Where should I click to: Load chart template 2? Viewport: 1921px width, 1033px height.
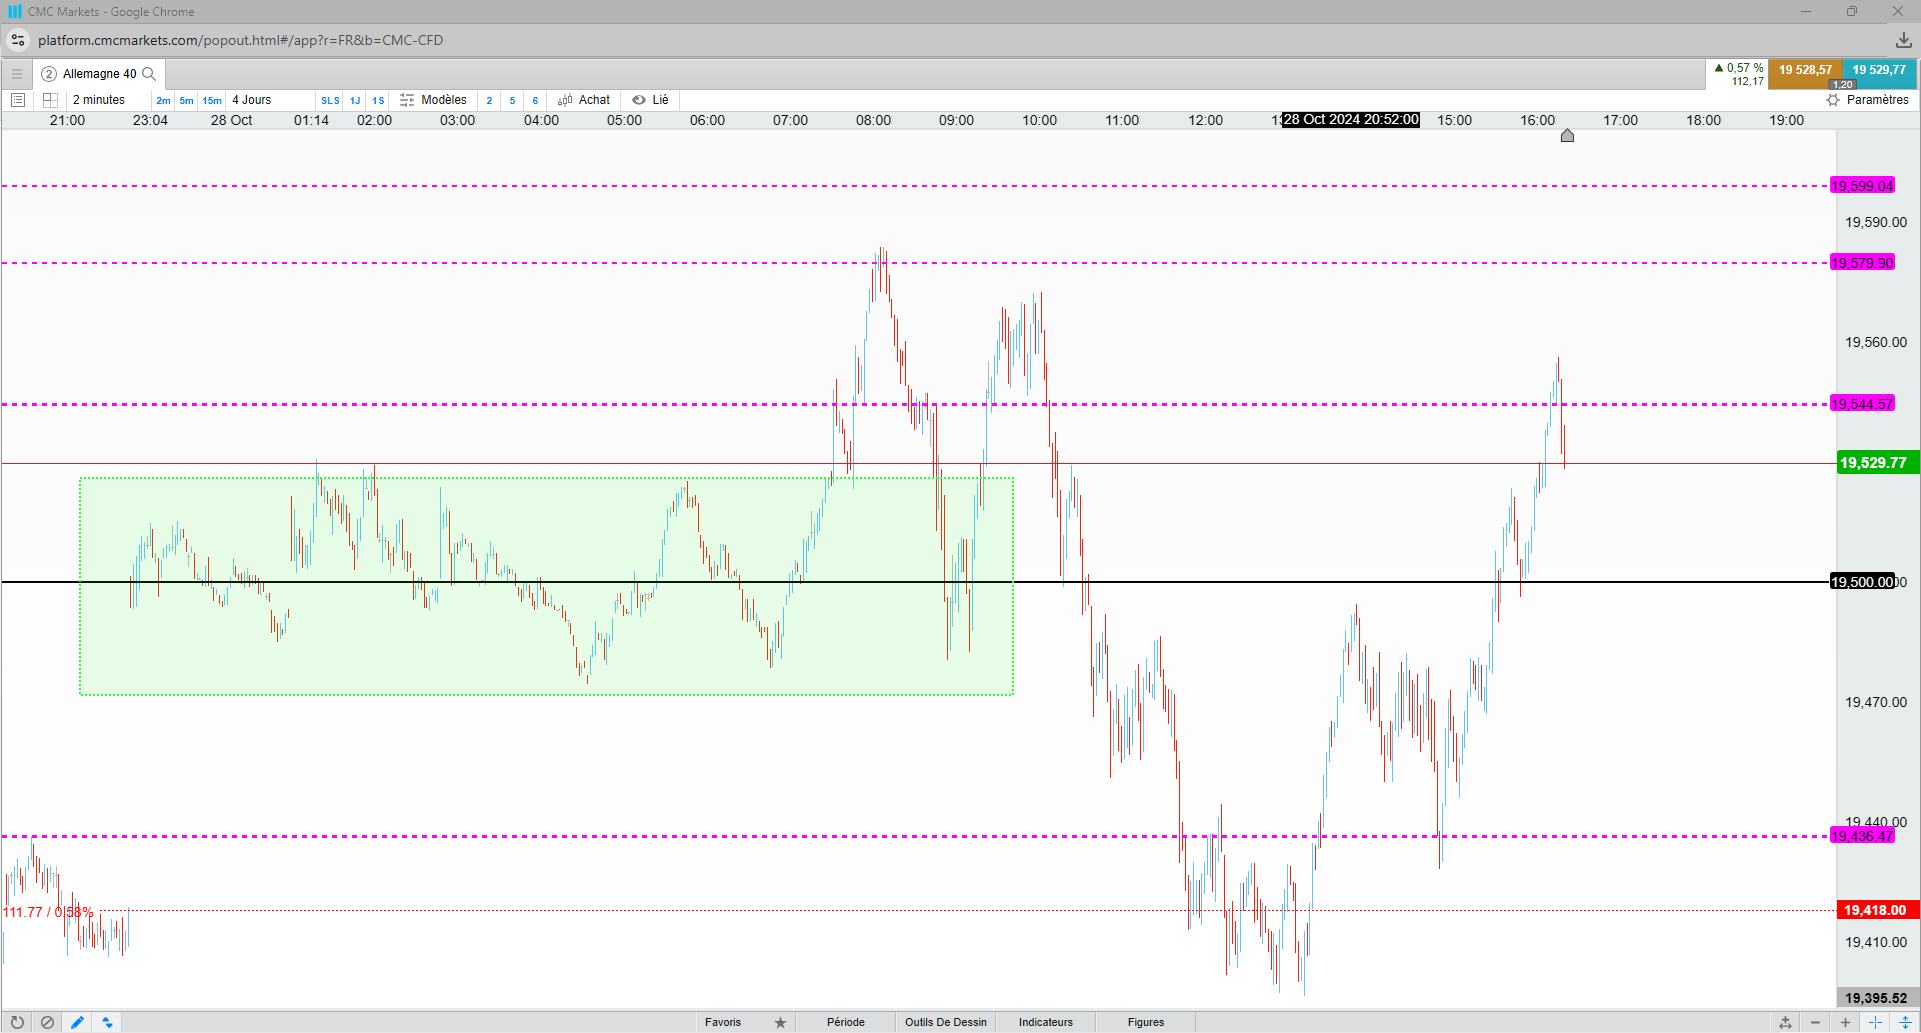[x=489, y=100]
